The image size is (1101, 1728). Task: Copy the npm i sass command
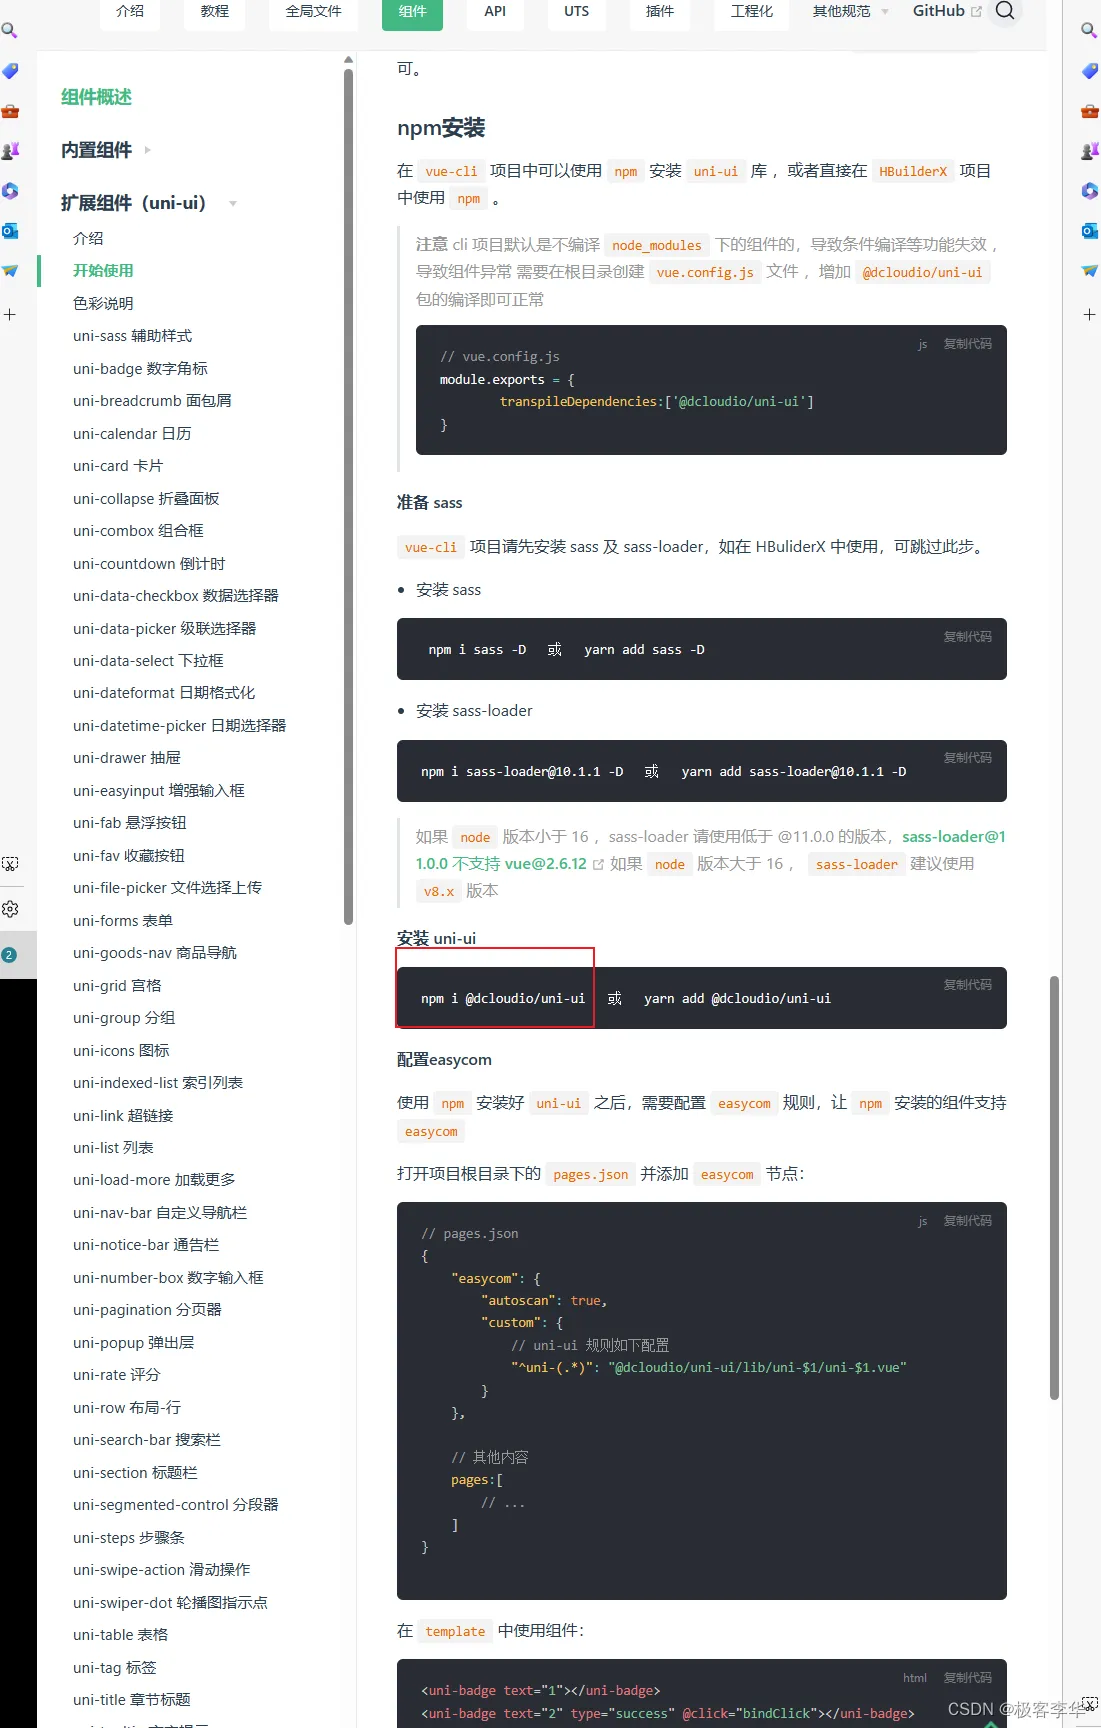coord(968,637)
